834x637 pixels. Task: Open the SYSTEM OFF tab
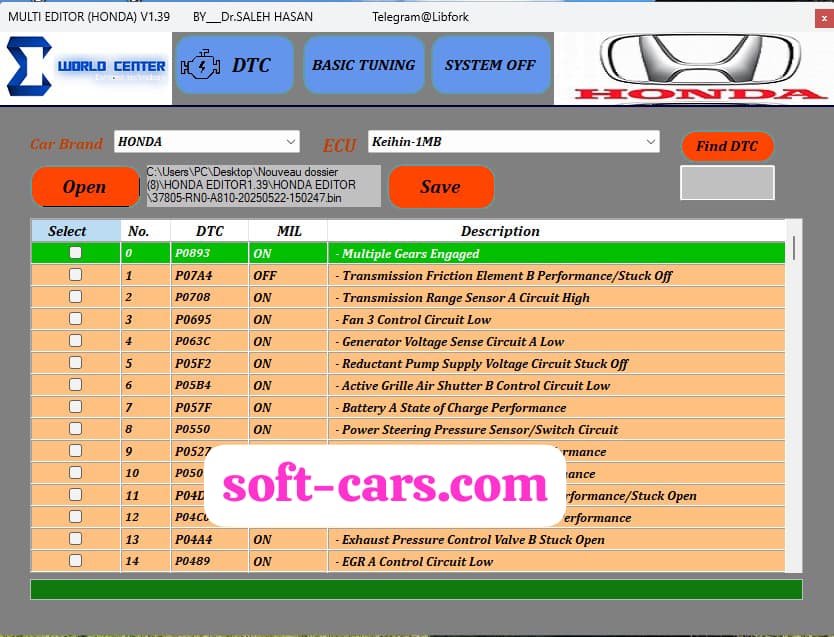[490, 65]
